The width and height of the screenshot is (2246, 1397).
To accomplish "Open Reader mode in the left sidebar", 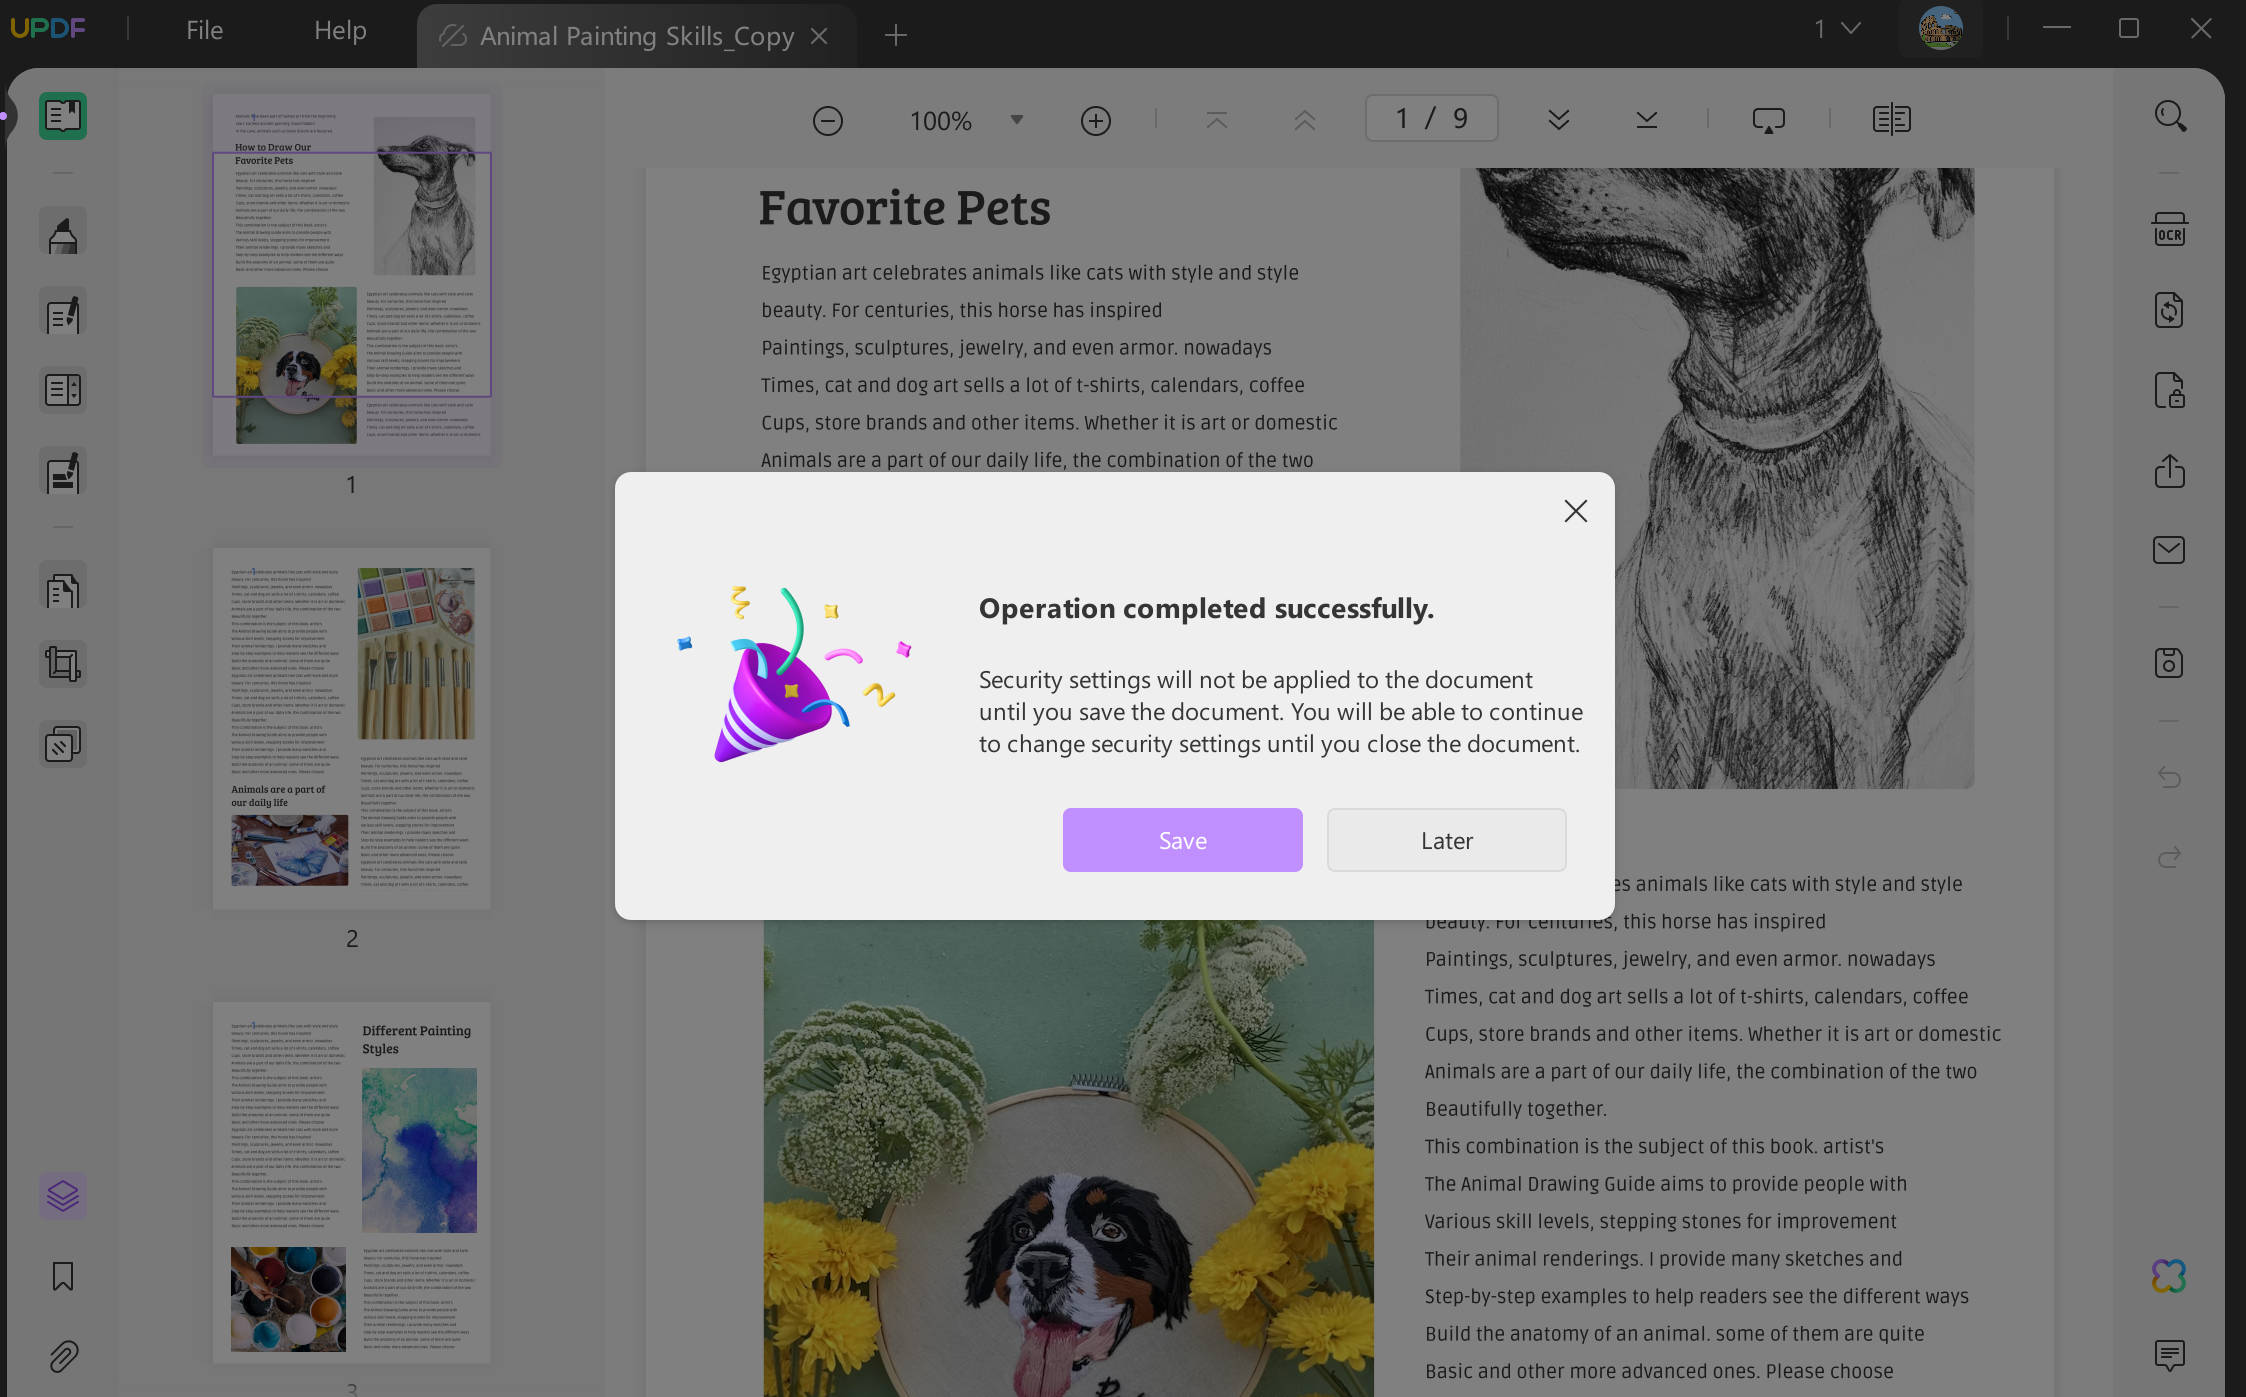I will [x=62, y=115].
